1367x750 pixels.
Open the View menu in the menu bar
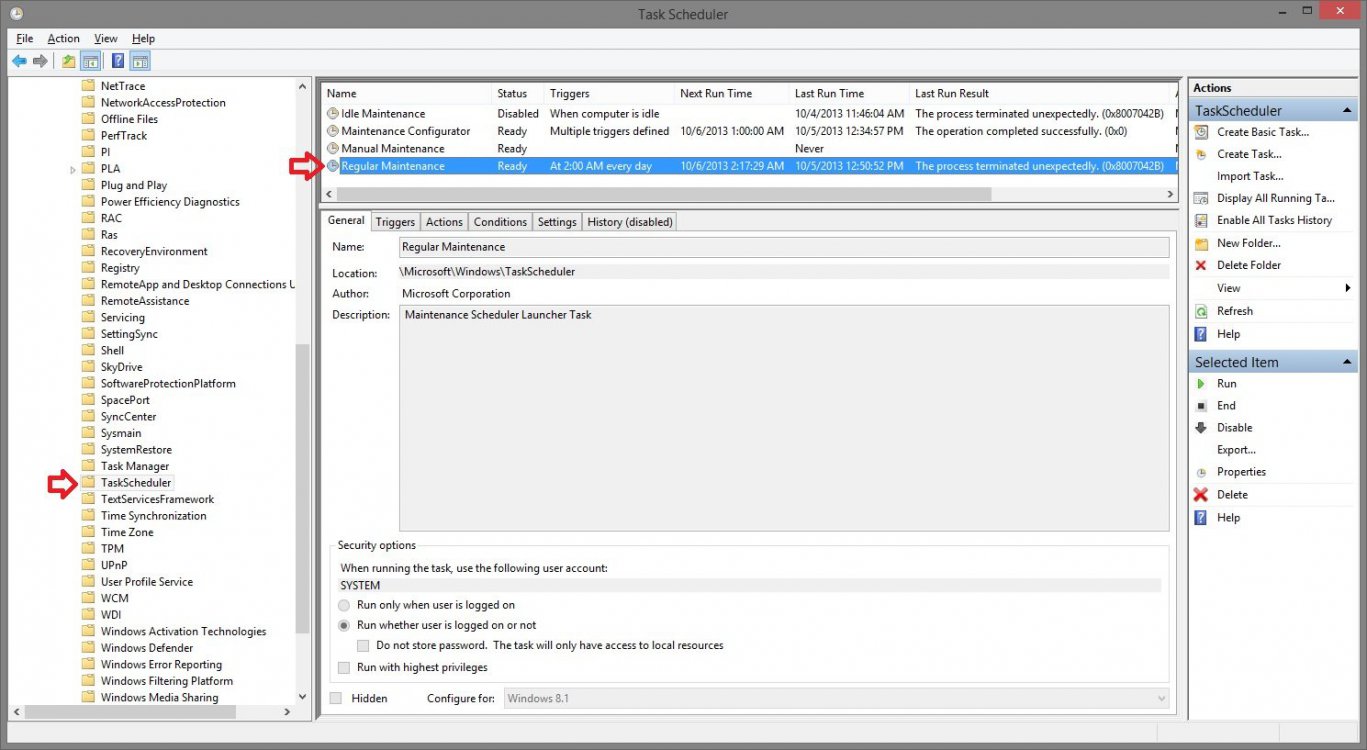(106, 38)
